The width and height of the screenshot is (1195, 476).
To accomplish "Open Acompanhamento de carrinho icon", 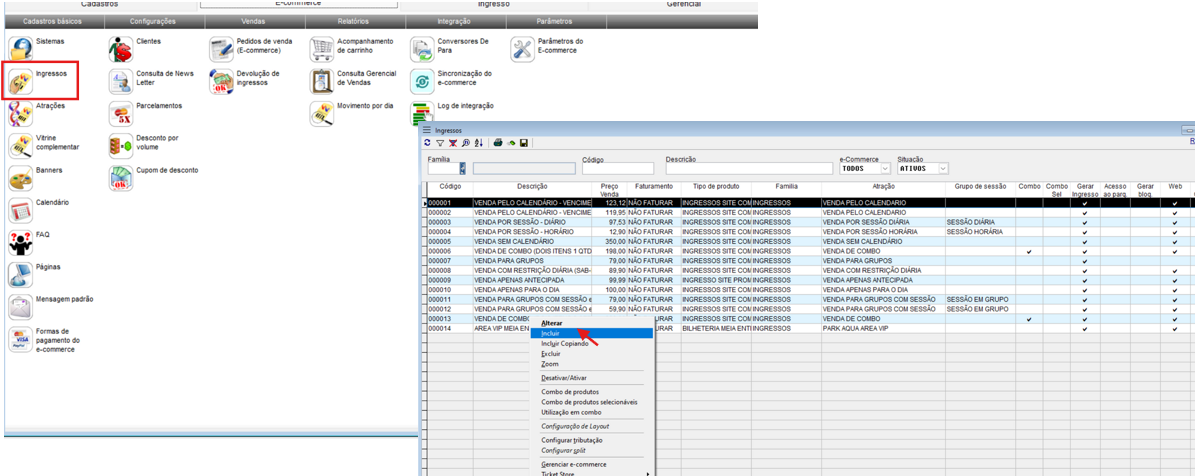I will coord(321,48).
